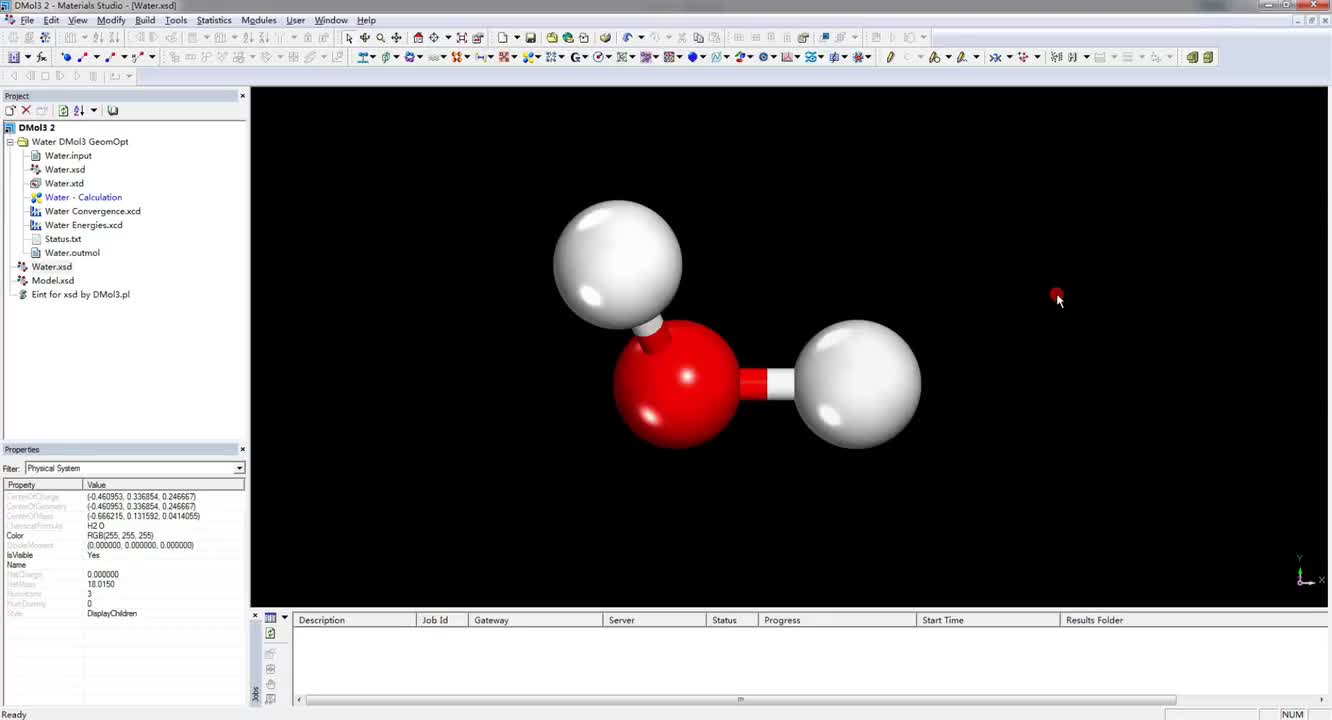This screenshot has height=720, width=1332.
Task: Click the Status column header in Jobs
Action: coord(724,620)
